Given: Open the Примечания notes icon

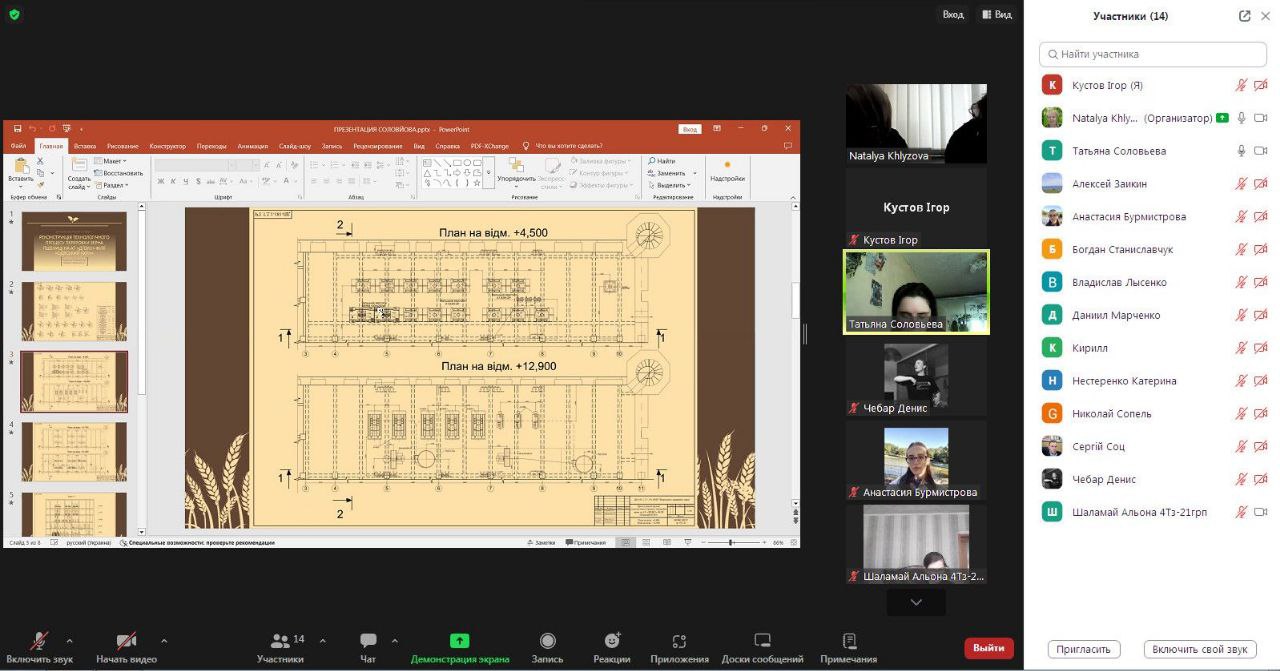Looking at the screenshot, I should [x=848, y=642].
